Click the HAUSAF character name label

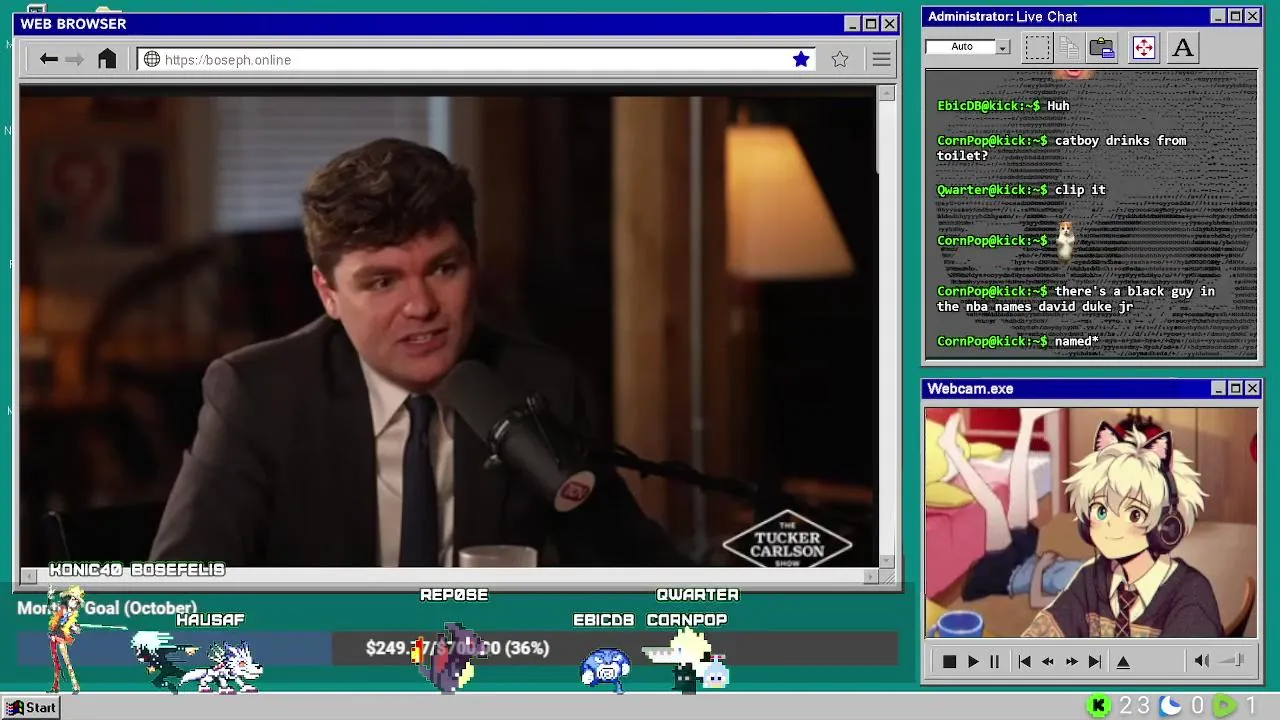coord(210,620)
